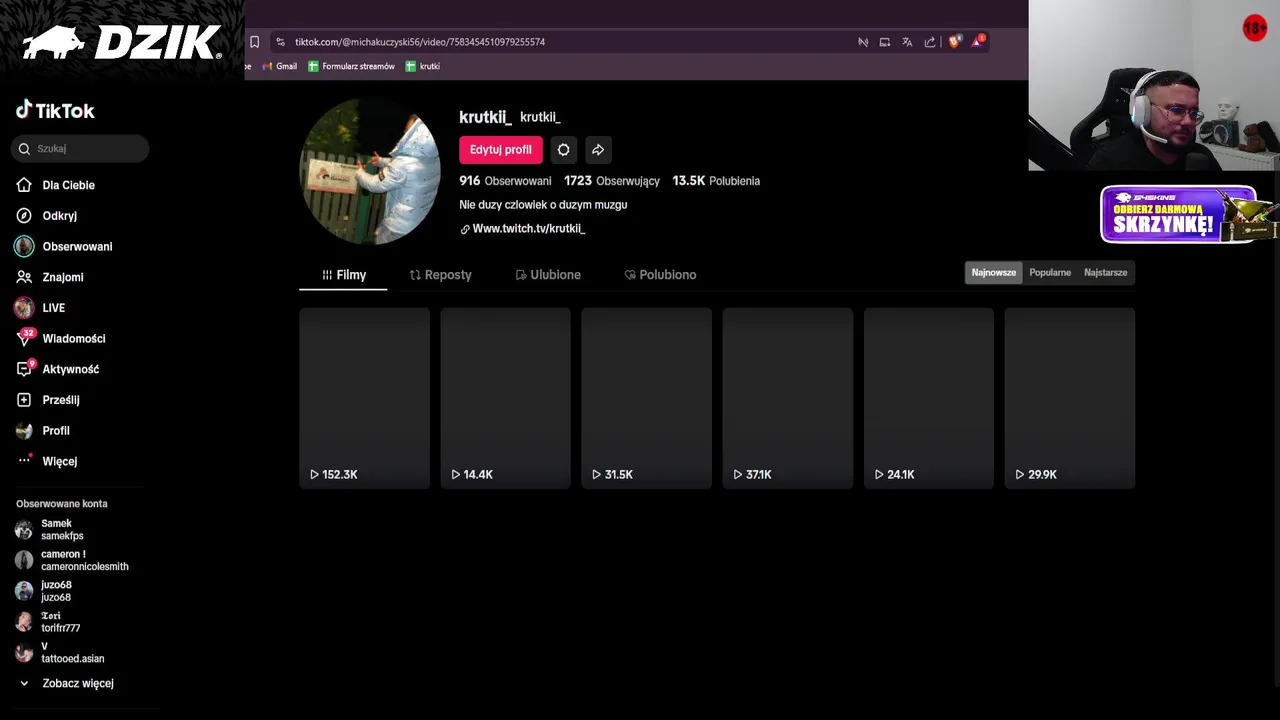This screenshot has width=1280, height=720.
Task: Click the browser bookmark icon
Action: (254, 42)
